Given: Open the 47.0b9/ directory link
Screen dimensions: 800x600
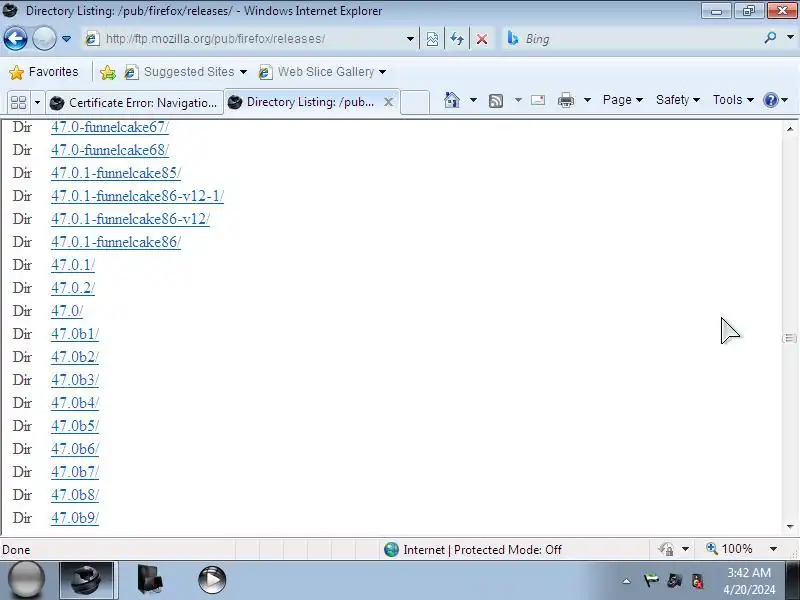Looking at the screenshot, I should click(75, 517).
